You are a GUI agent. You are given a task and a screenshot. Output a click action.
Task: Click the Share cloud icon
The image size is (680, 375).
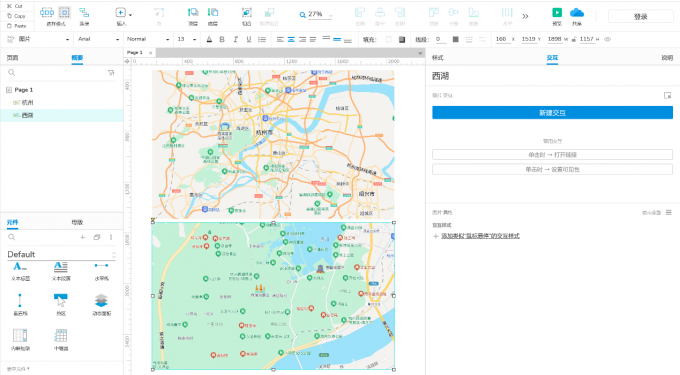[577, 13]
